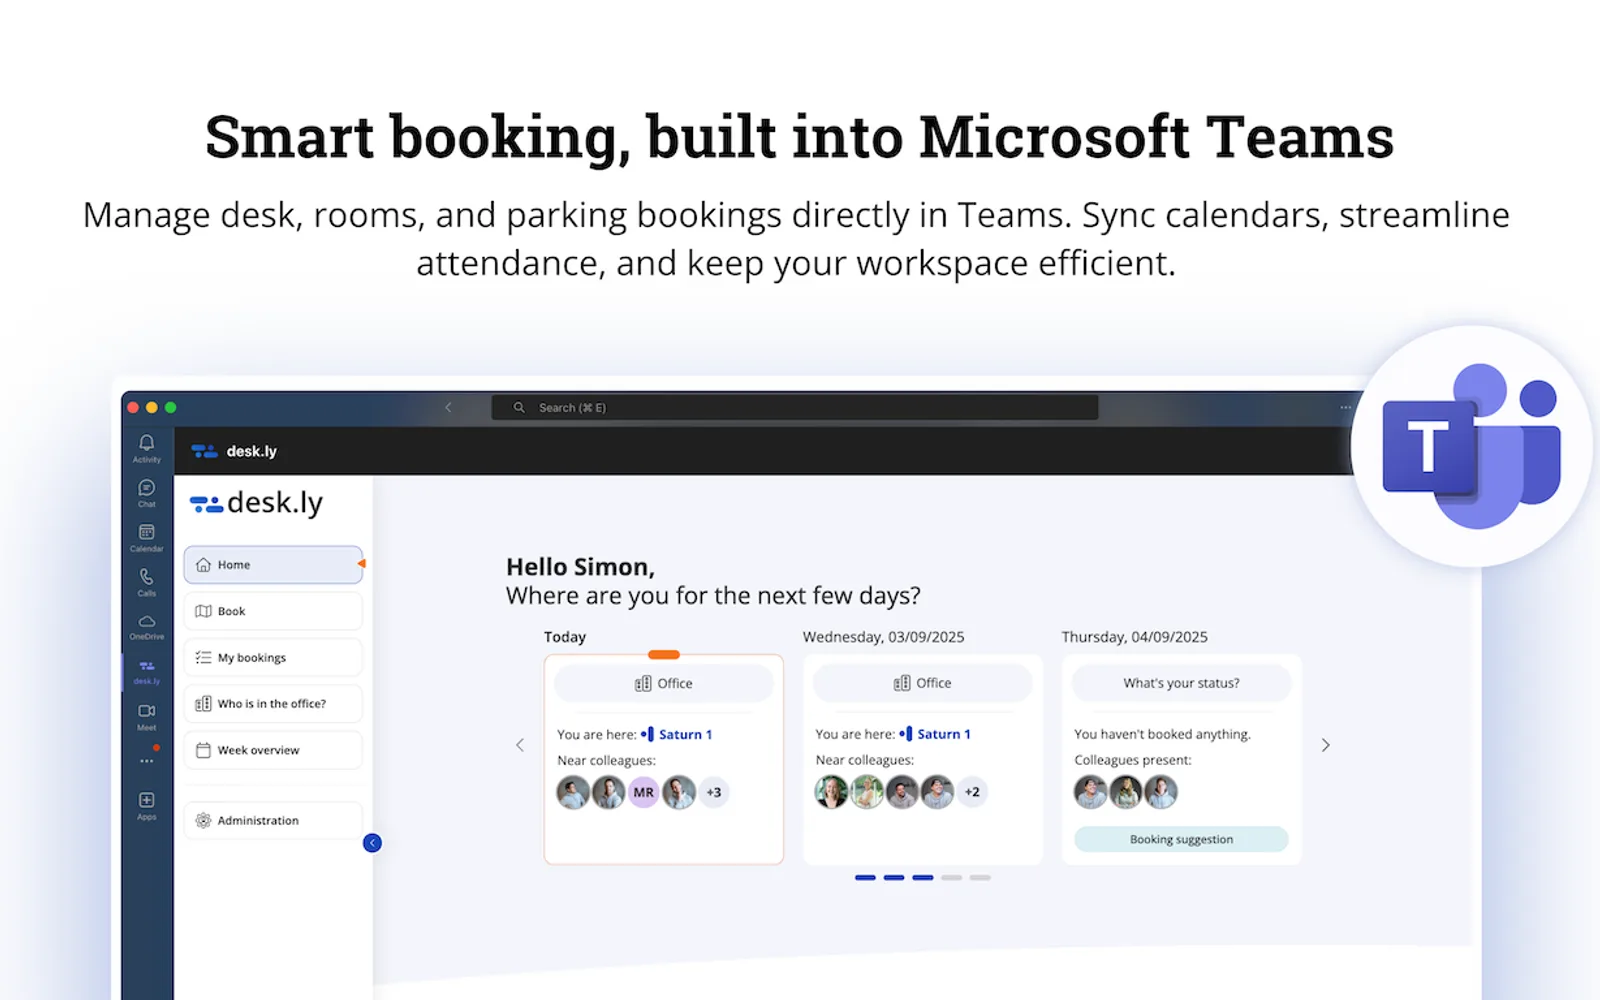
Task: Click the Thursday, 04/09/2025 heading
Action: click(x=1135, y=637)
